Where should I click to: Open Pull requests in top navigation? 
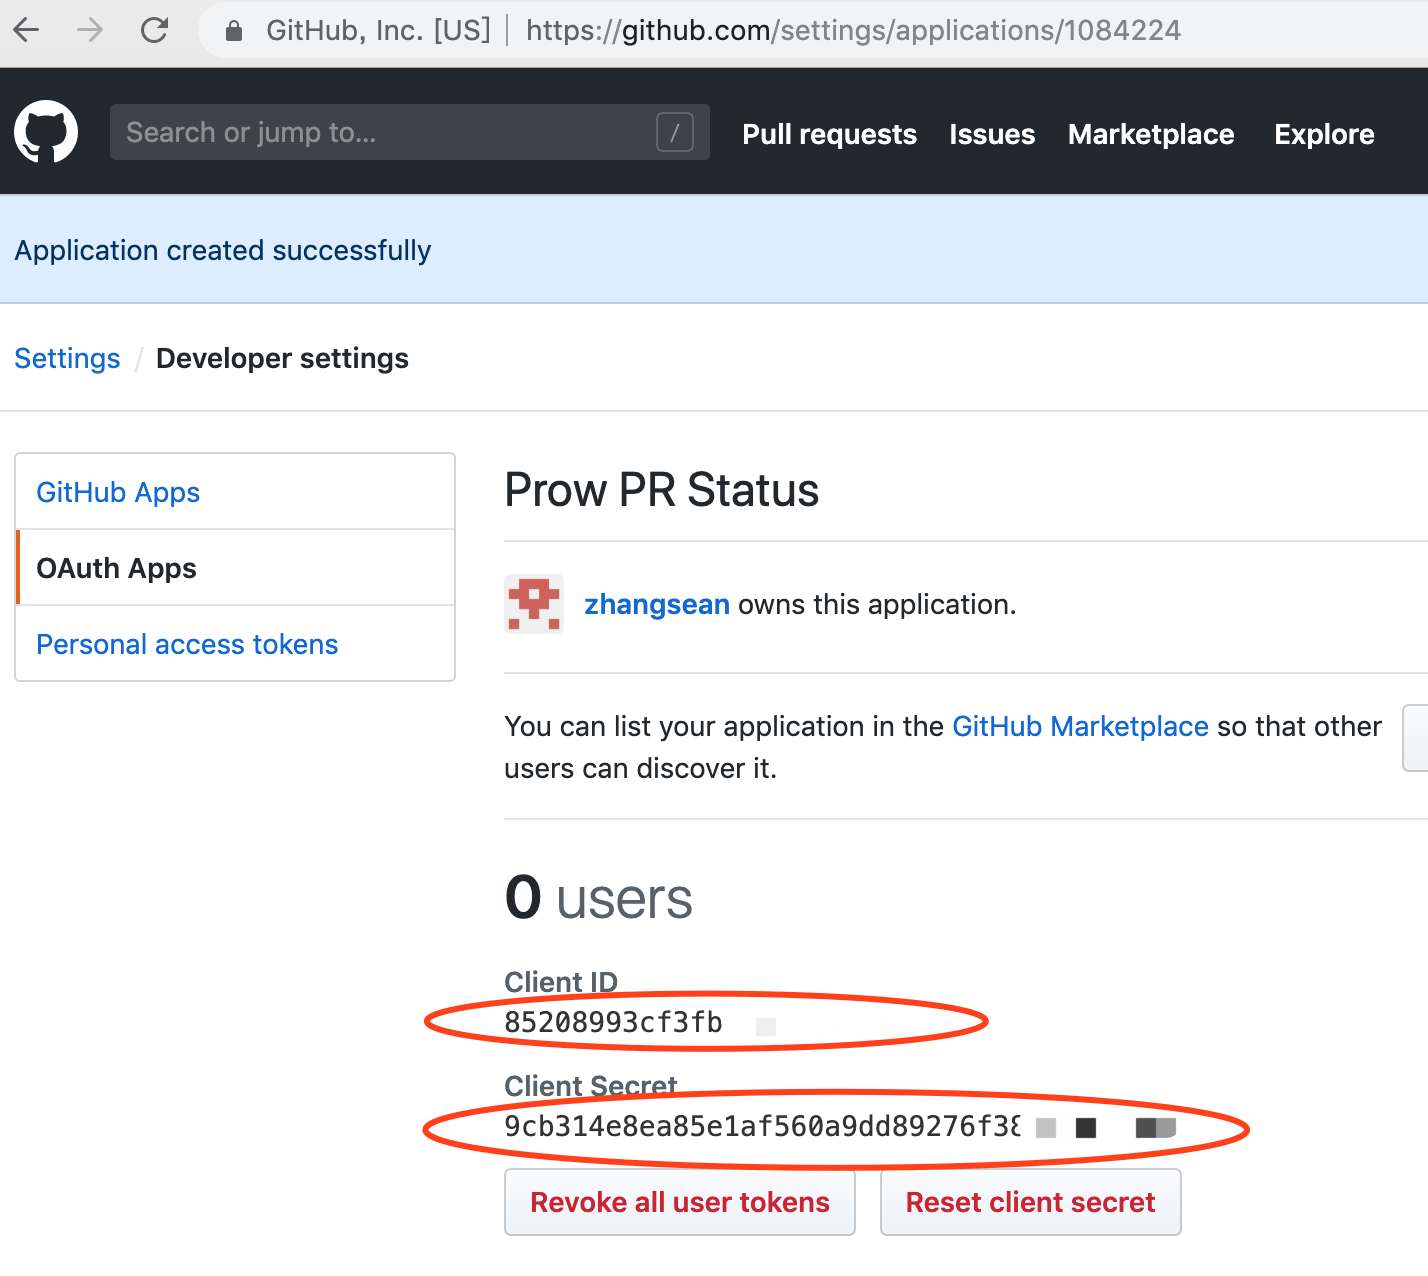click(x=829, y=134)
